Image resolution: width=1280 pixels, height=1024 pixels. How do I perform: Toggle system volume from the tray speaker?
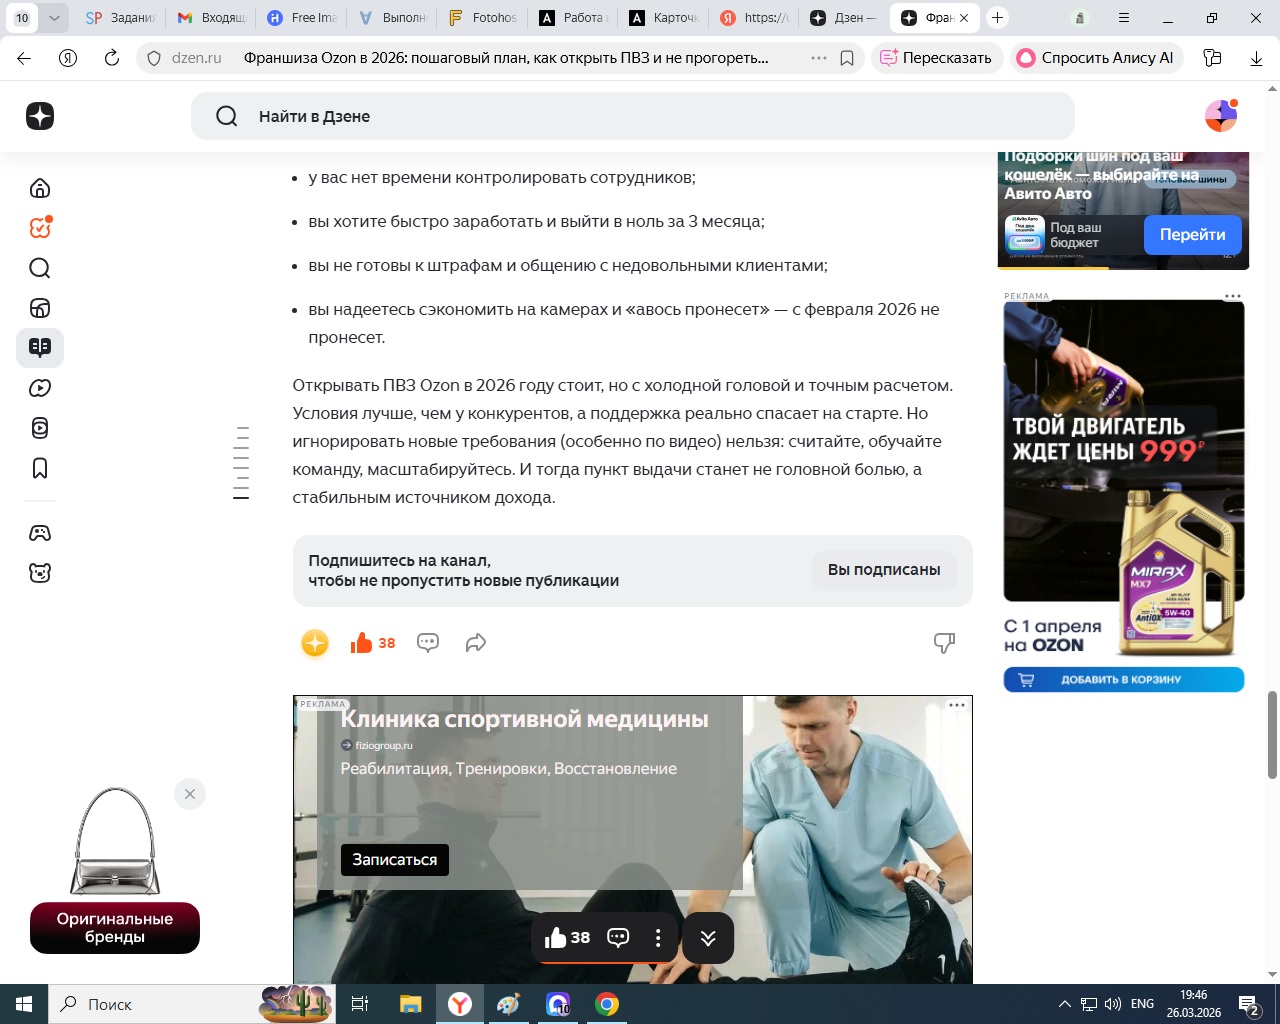tap(1113, 1004)
